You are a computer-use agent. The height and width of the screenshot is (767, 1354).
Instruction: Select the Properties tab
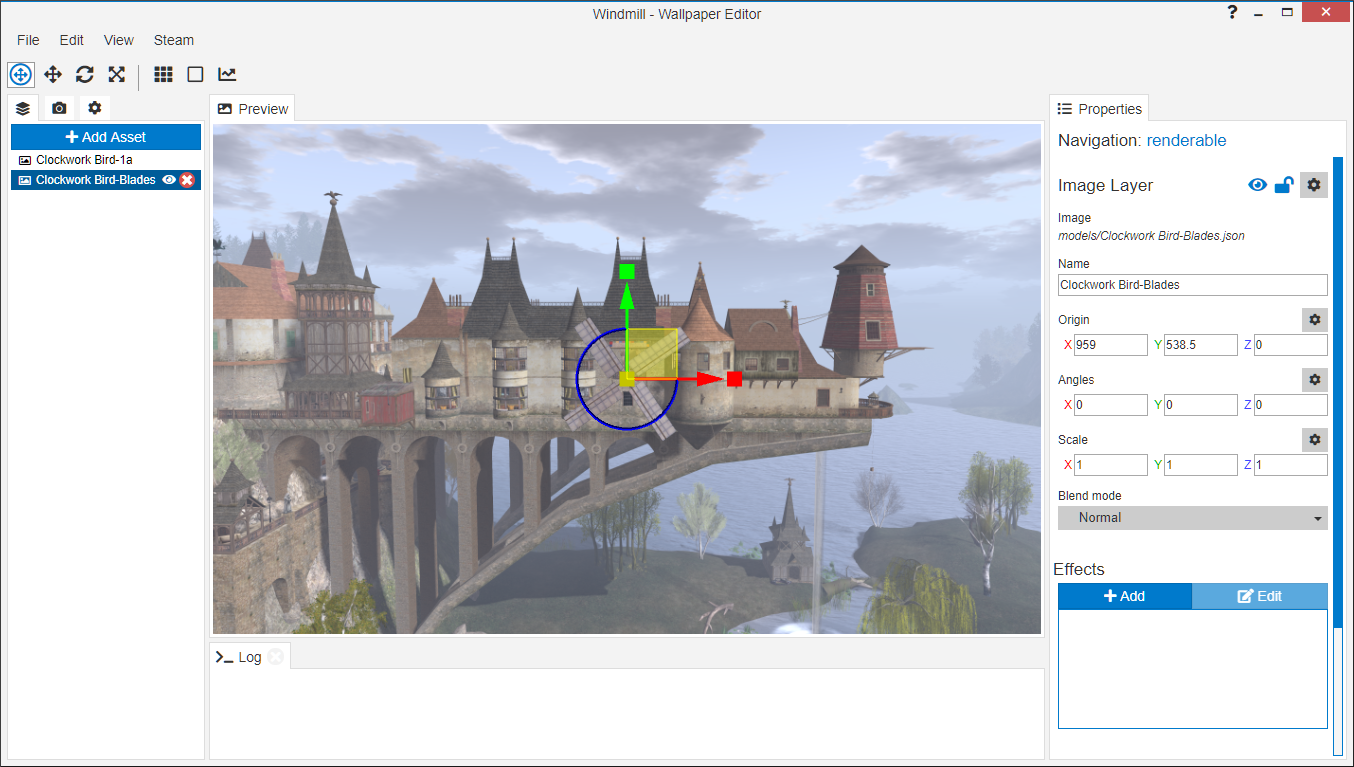pyautogui.click(x=1100, y=109)
